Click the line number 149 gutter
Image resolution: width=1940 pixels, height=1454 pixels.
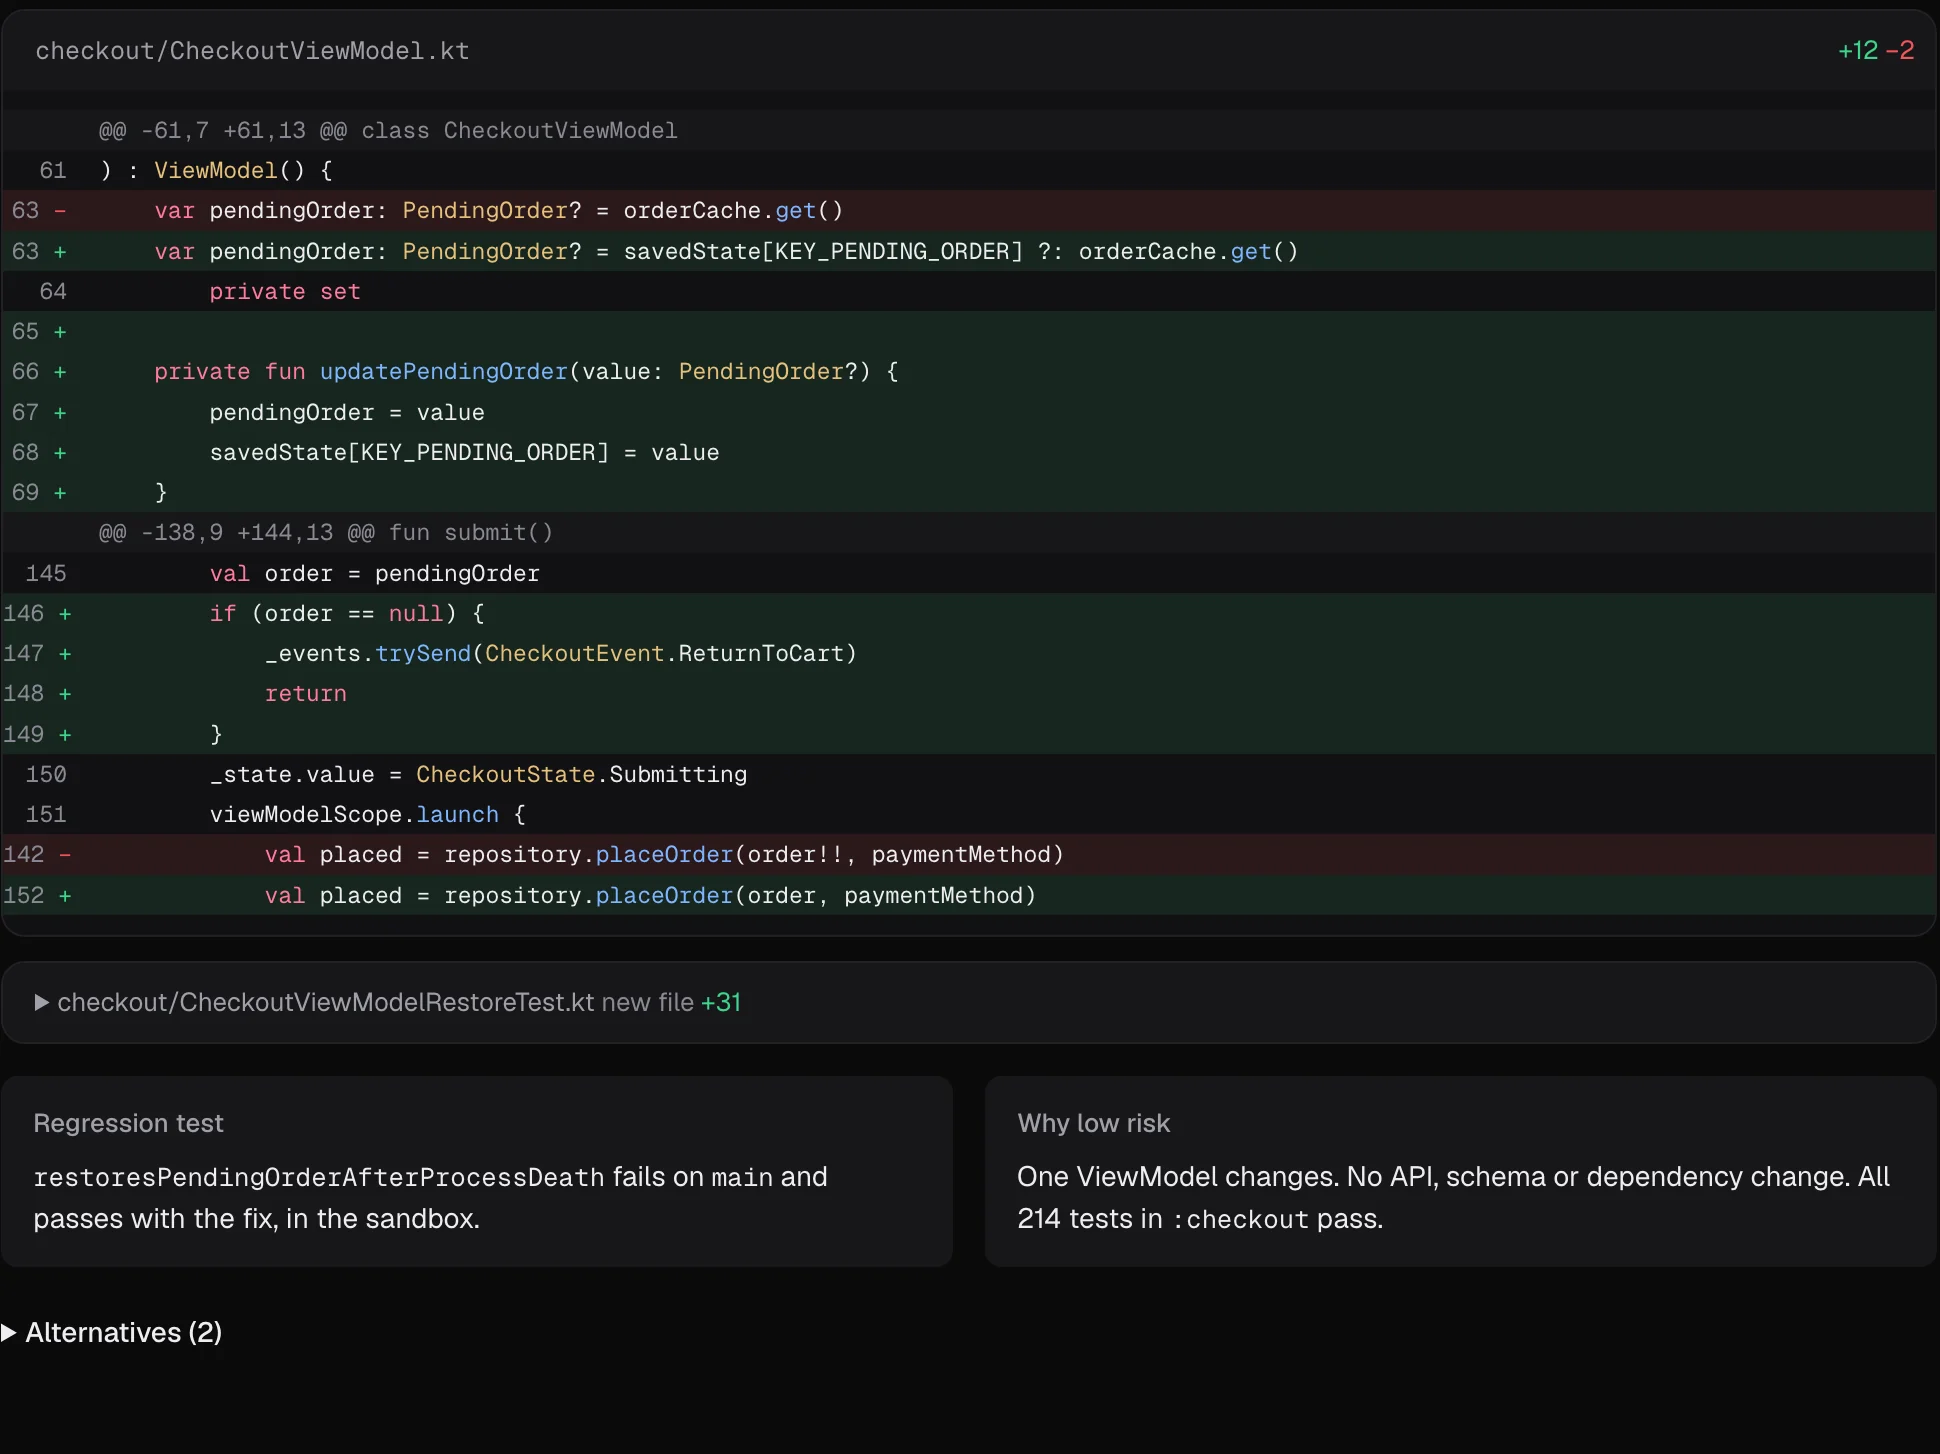[24, 734]
